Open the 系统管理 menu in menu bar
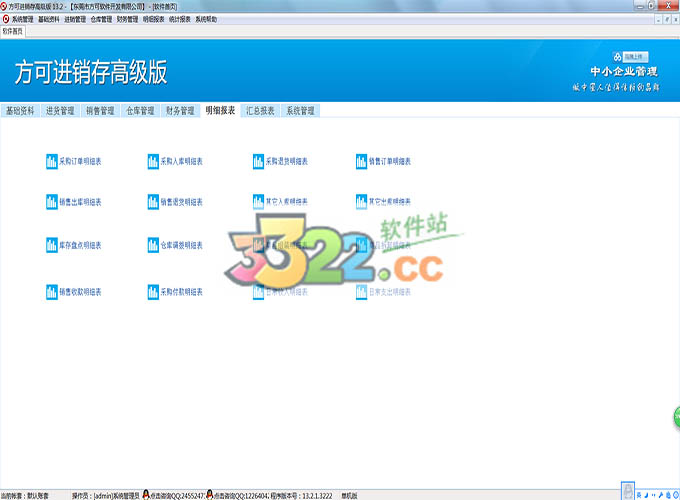The height and width of the screenshot is (500, 680). [x=23, y=19]
